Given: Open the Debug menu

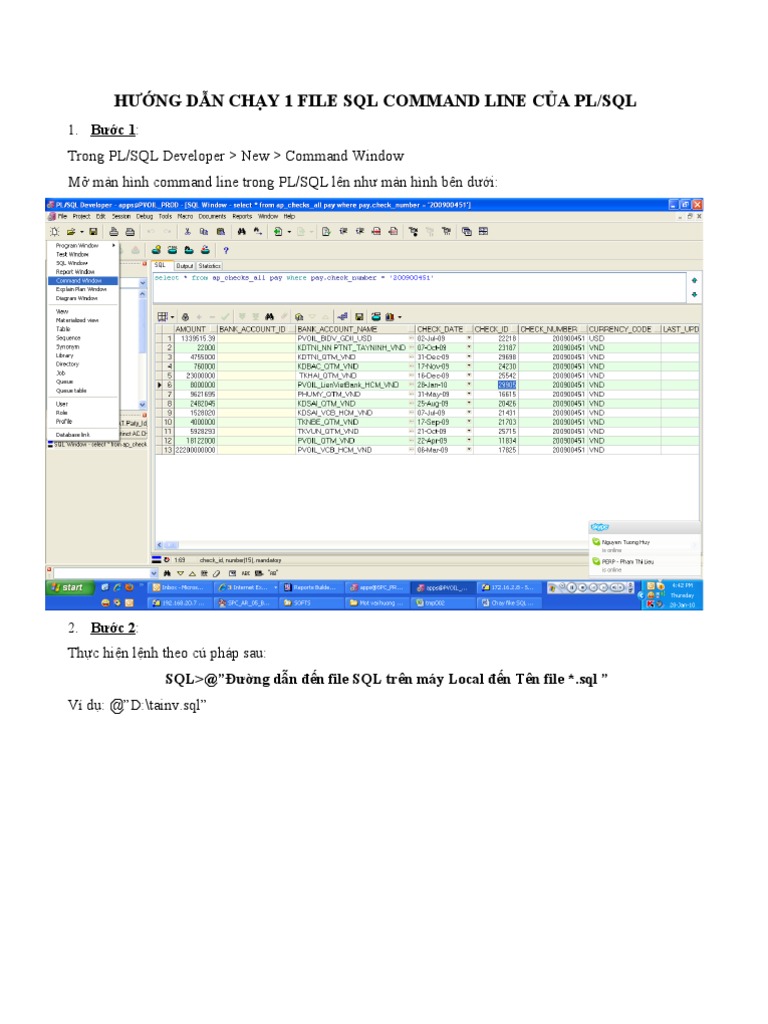Looking at the screenshot, I should (x=144, y=216).
